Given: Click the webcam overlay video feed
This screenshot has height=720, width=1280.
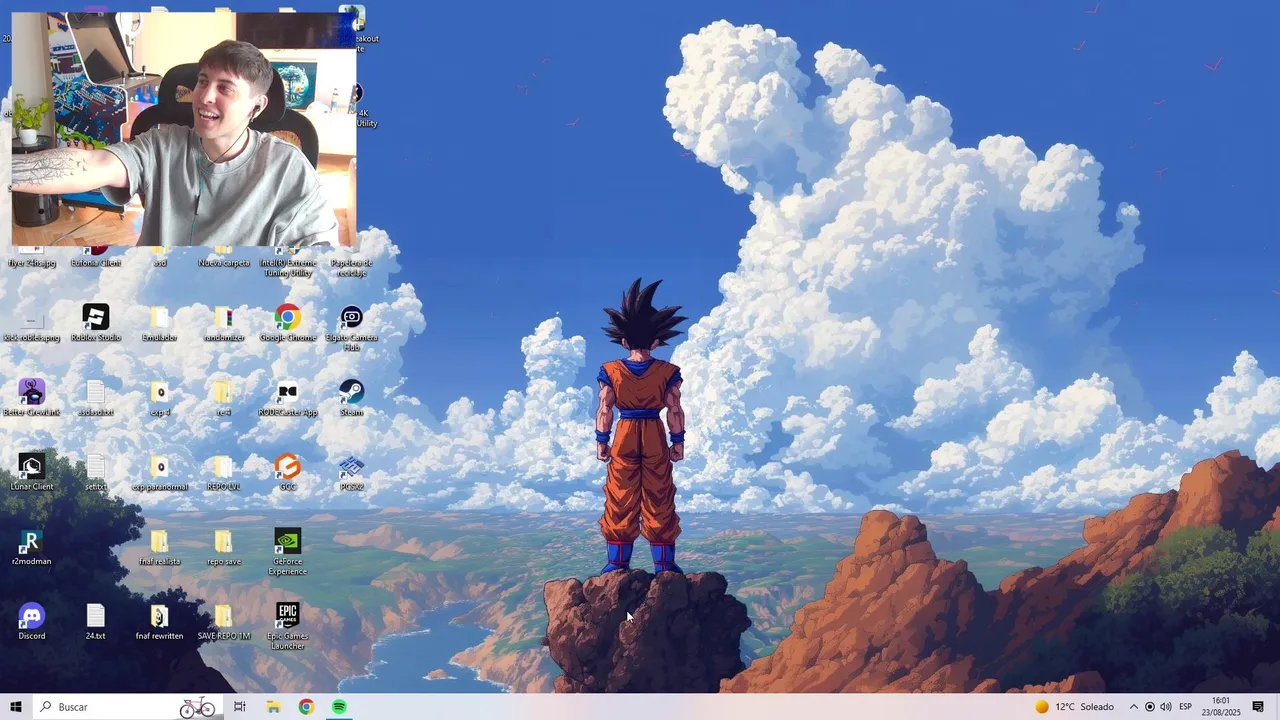Looking at the screenshot, I should [x=184, y=129].
